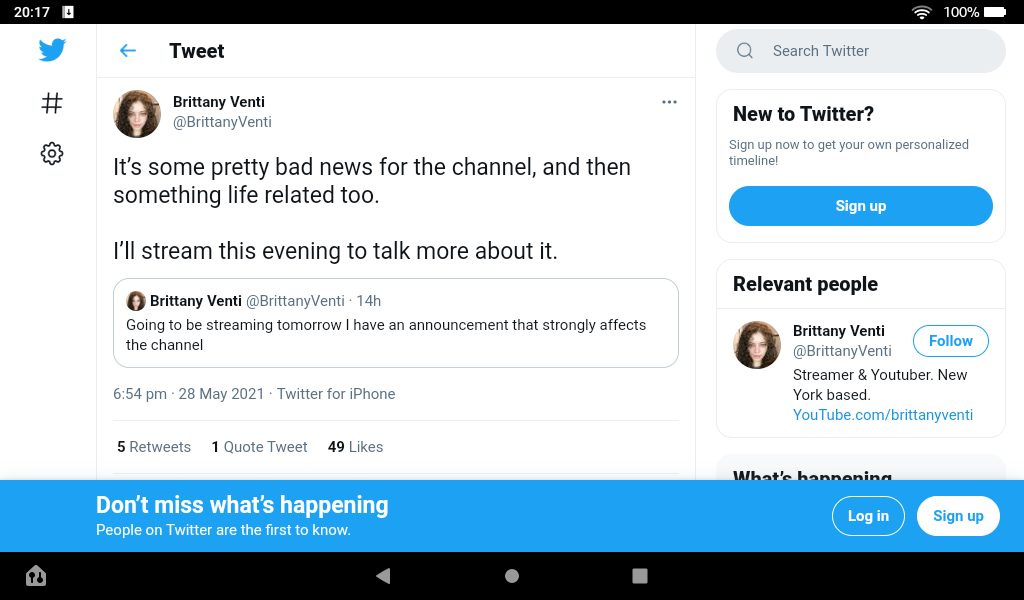Viewport: 1024px width, 600px height.
Task: Tap the Wi-Fi status icon
Action: pos(921,12)
